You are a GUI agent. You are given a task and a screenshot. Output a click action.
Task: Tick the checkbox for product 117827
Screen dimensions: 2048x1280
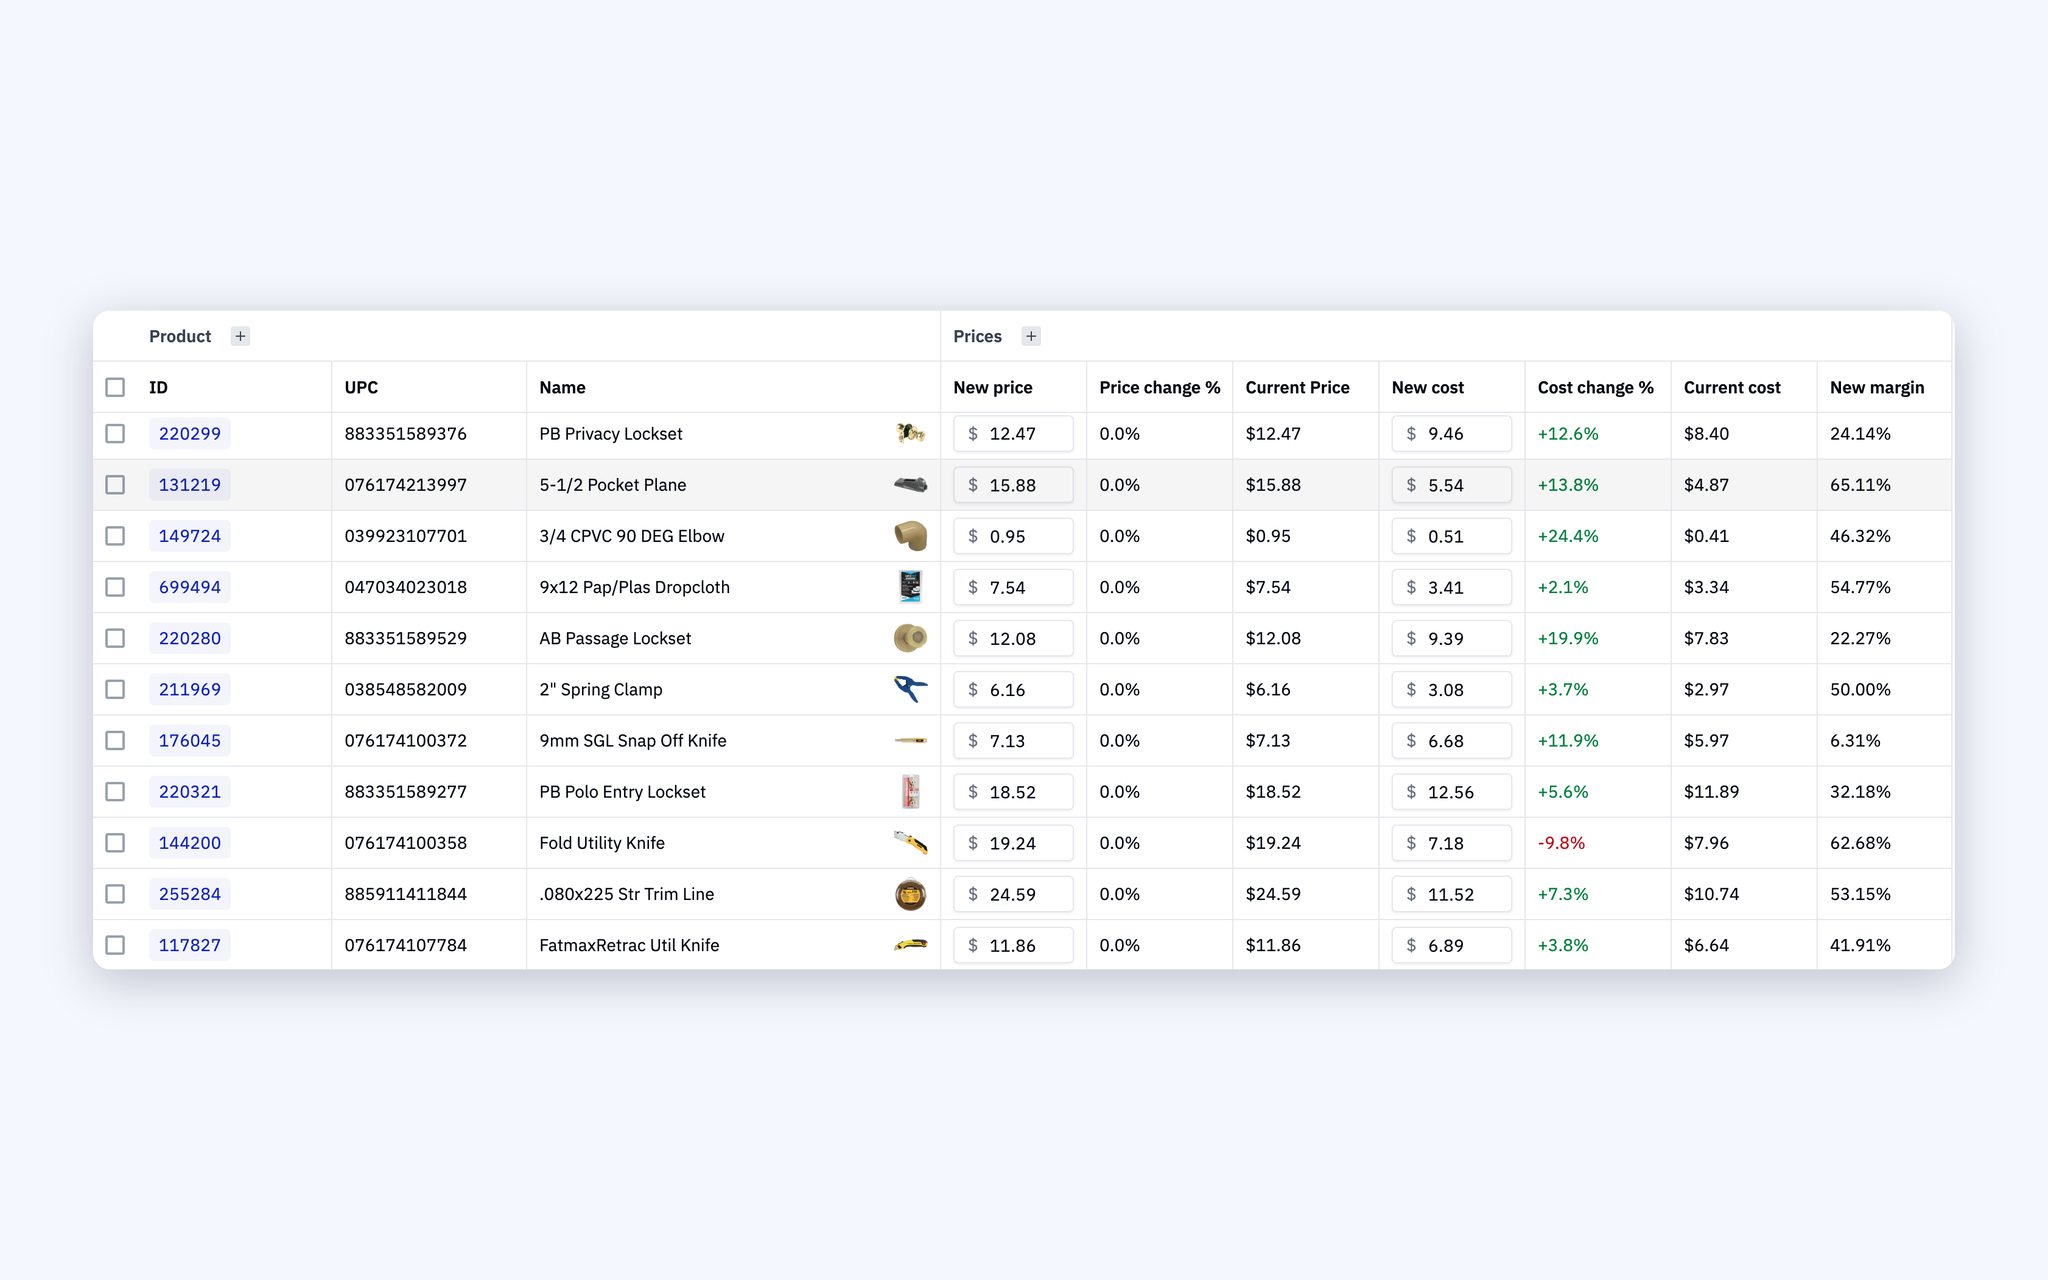pyautogui.click(x=115, y=945)
